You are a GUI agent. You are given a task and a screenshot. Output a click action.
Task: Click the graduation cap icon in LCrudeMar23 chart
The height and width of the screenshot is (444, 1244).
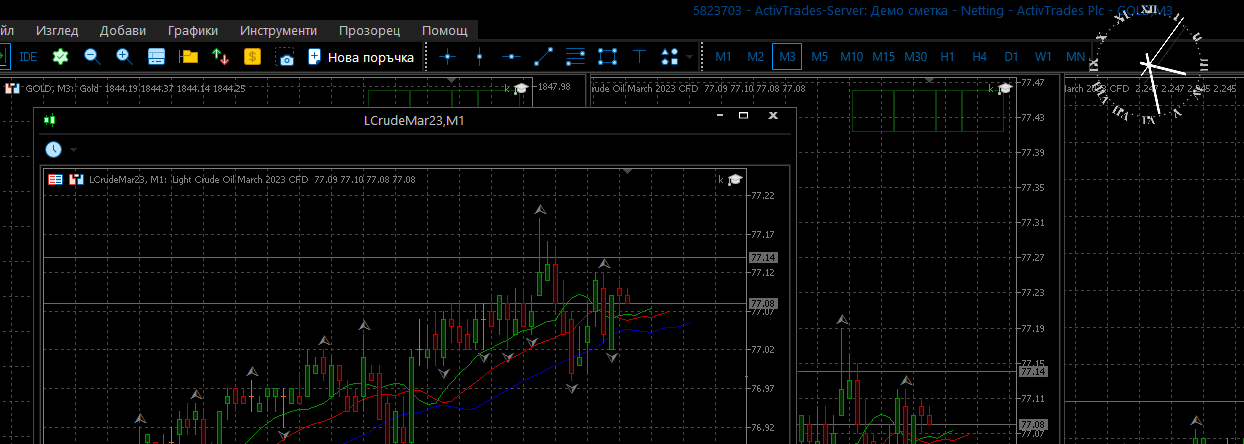pyautogui.click(x=735, y=179)
